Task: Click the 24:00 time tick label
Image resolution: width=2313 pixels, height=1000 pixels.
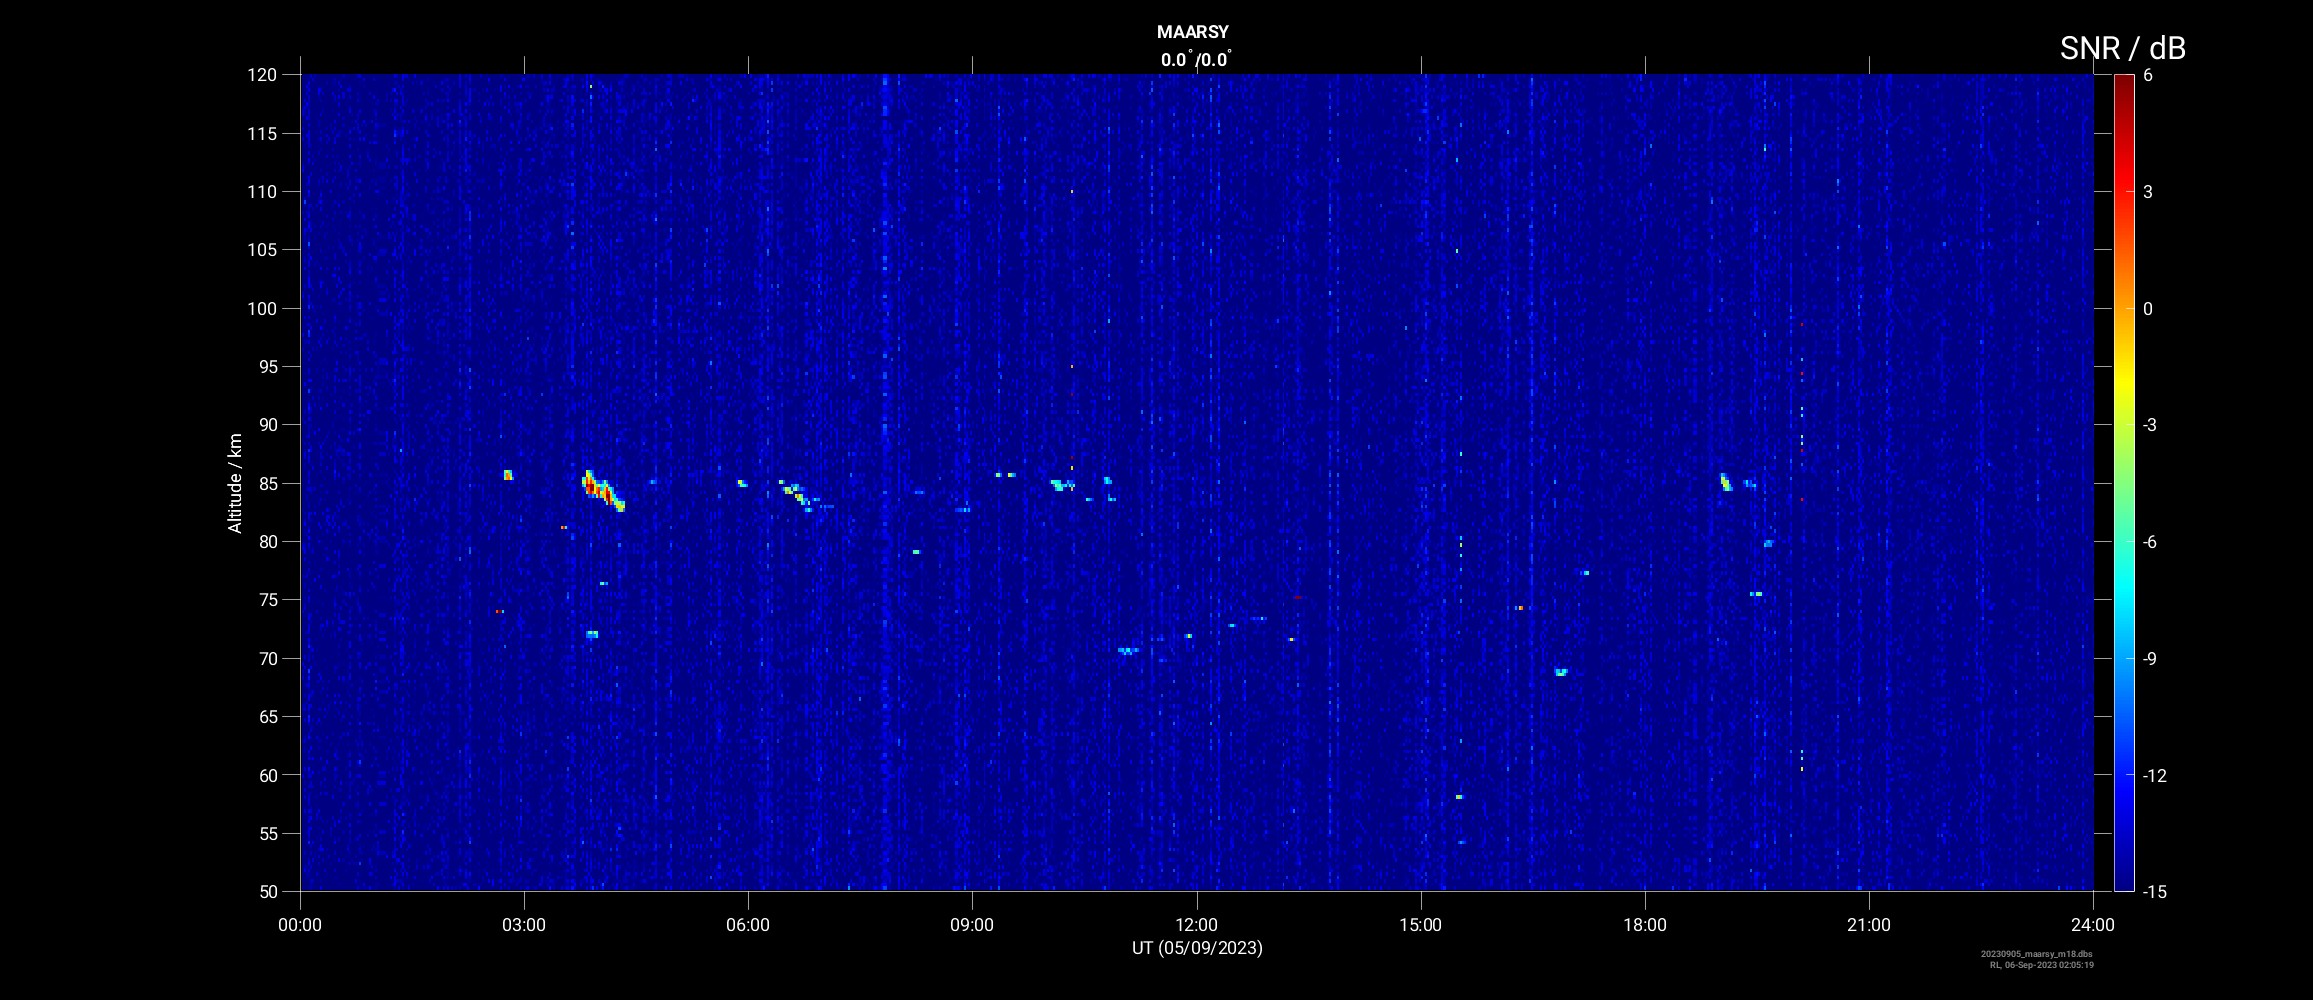Action: 2093,925
